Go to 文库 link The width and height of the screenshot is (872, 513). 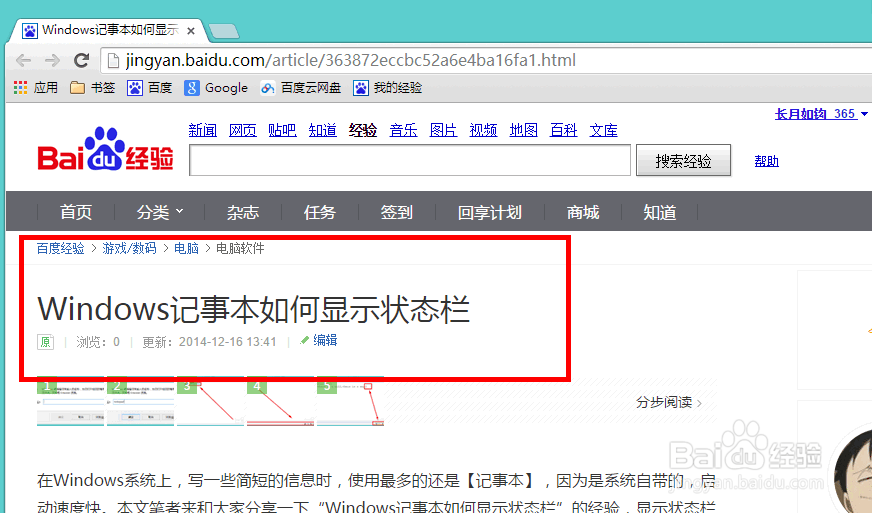pos(603,130)
